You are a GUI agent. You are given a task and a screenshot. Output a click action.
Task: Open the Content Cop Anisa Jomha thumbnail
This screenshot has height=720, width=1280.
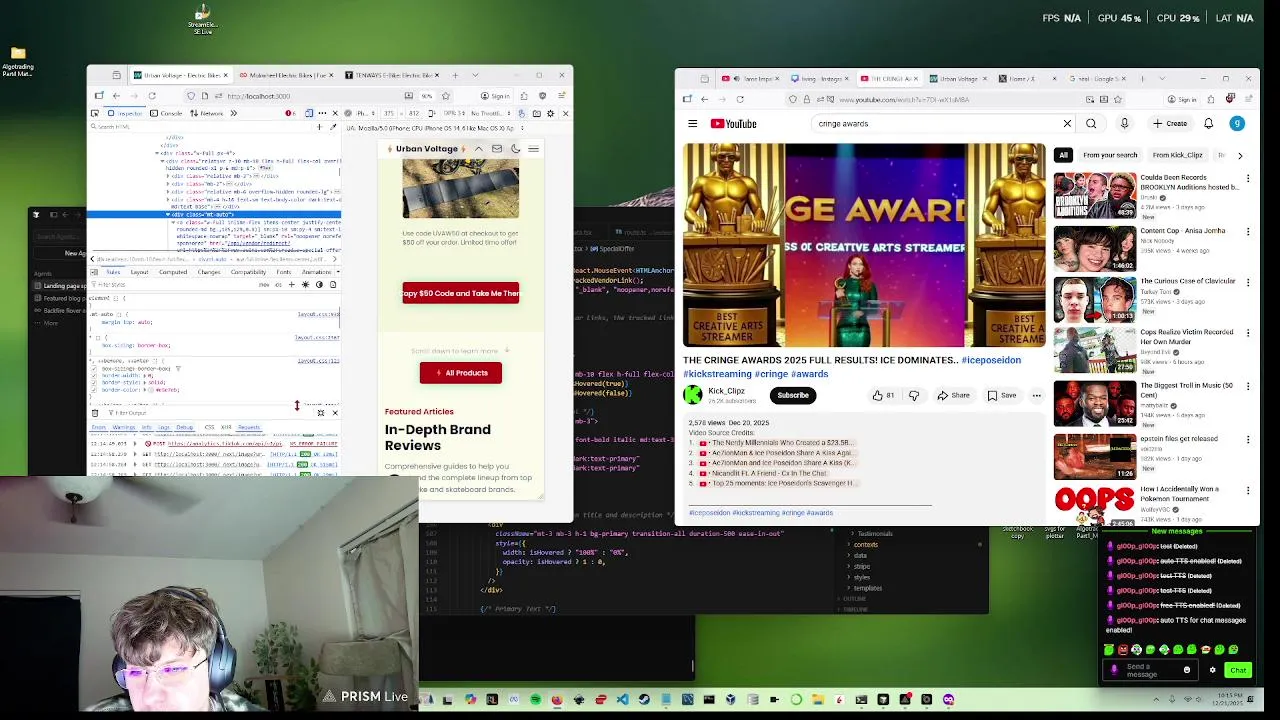(x=1095, y=249)
